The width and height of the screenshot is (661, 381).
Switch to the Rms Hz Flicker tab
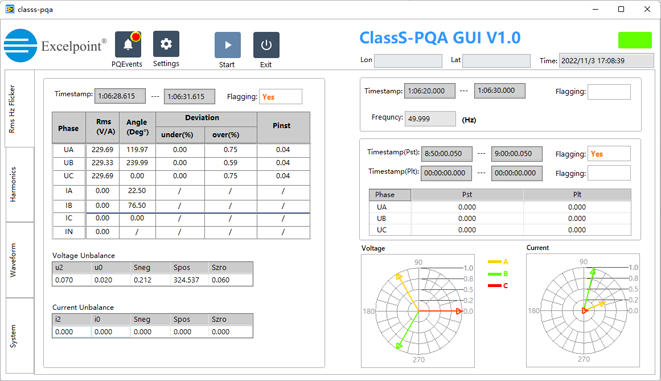[x=19, y=109]
